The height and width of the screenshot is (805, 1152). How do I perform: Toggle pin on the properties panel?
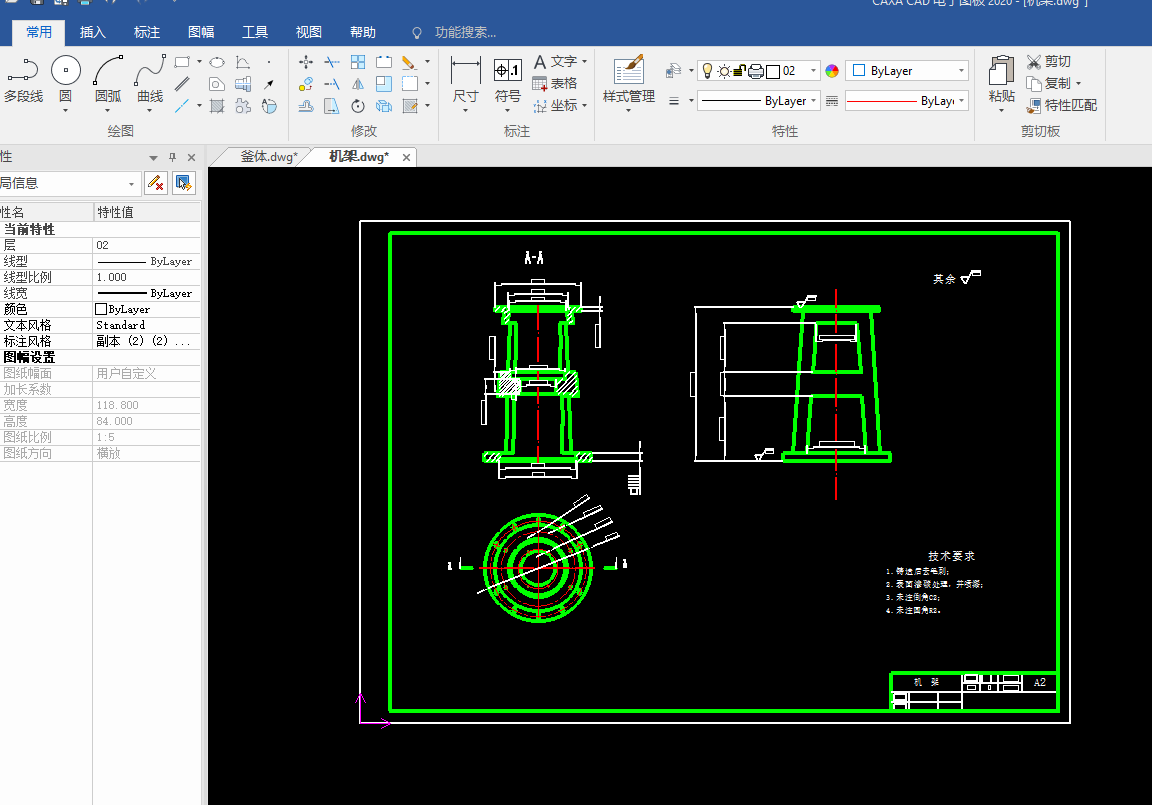tap(172, 157)
